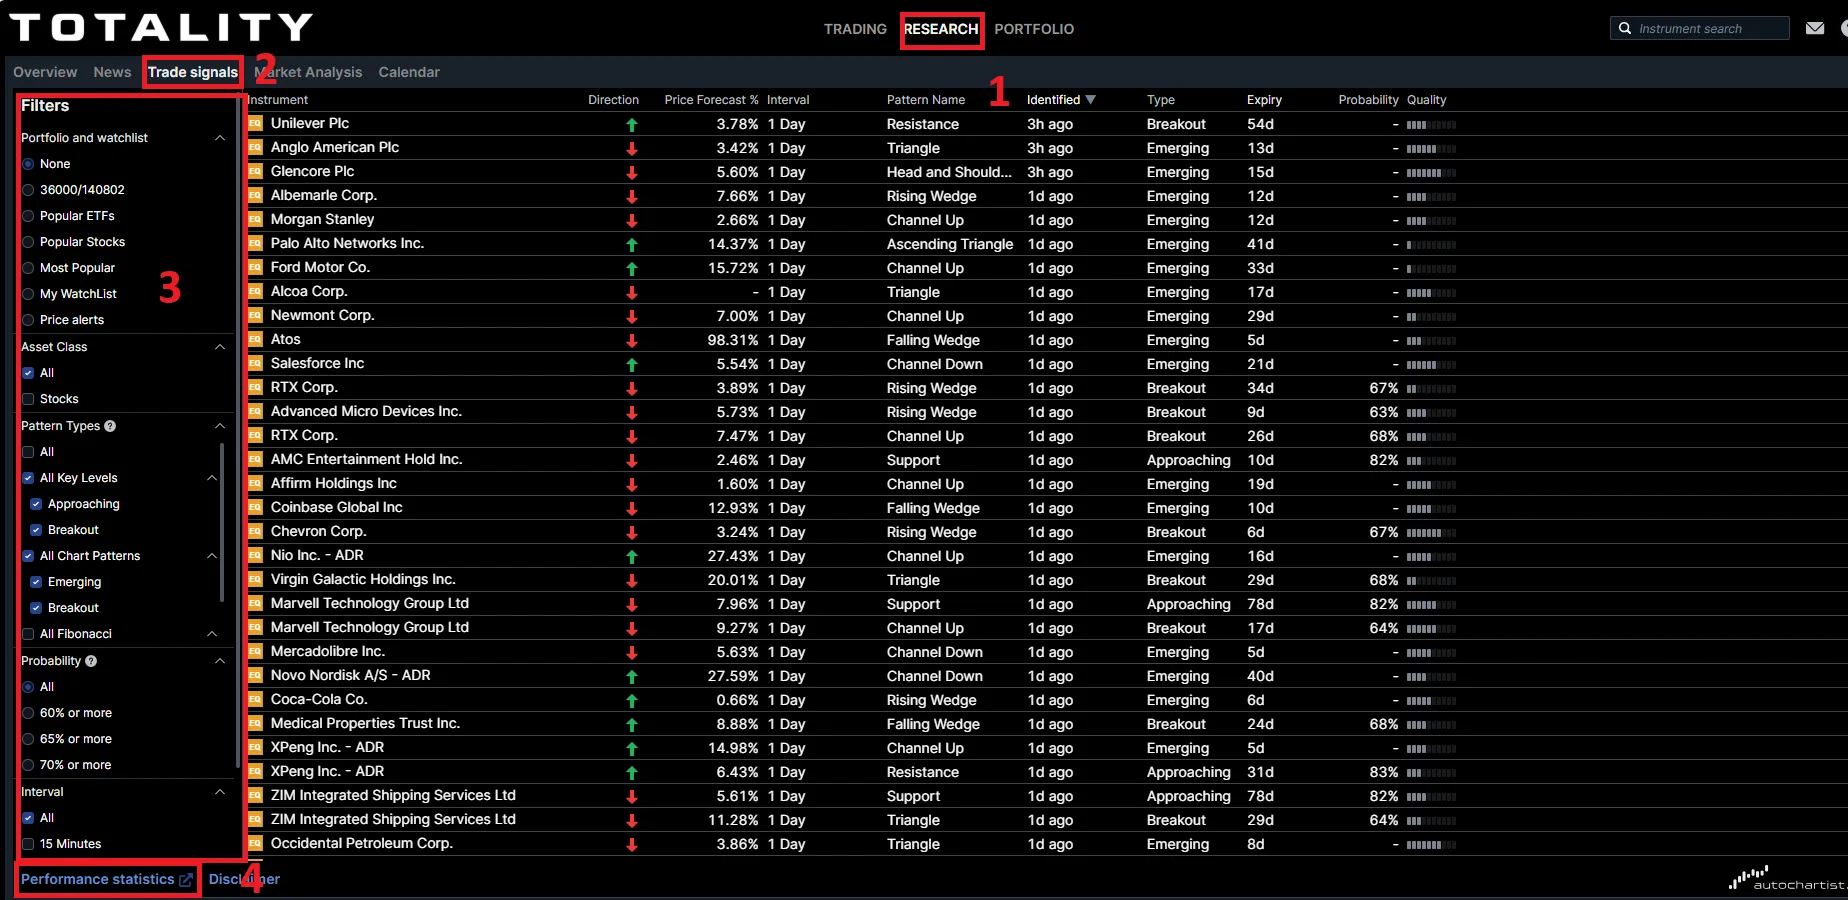Click the Totality logo
The width and height of the screenshot is (1848, 900).
pyautogui.click(x=161, y=27)
